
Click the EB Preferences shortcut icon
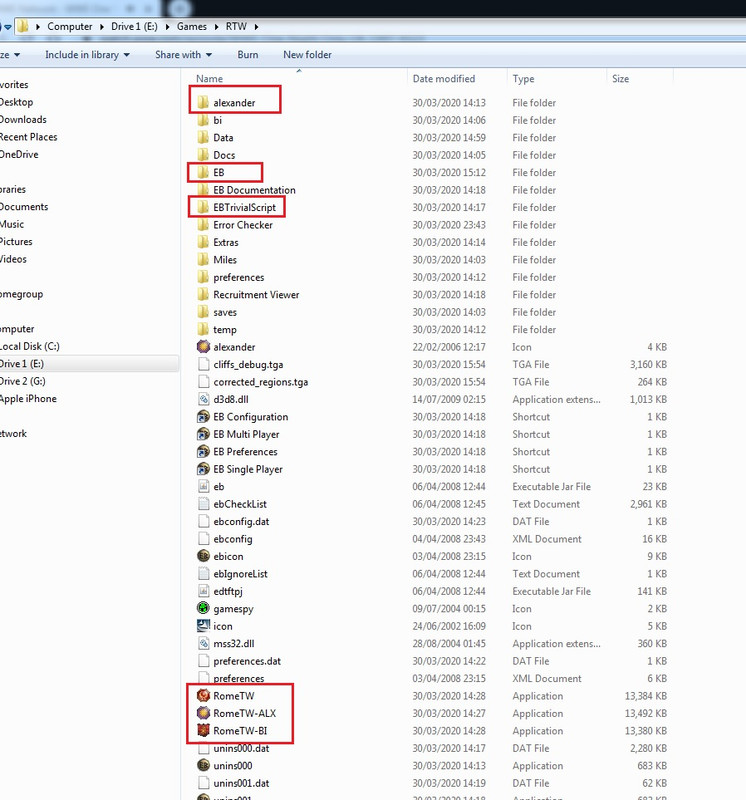[x=203, y=452]
